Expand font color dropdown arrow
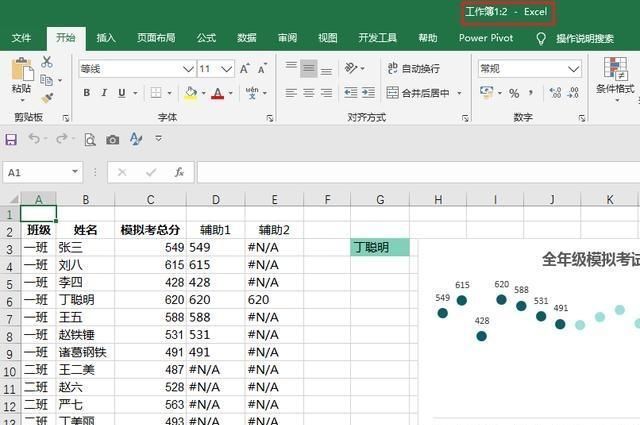 231,93
